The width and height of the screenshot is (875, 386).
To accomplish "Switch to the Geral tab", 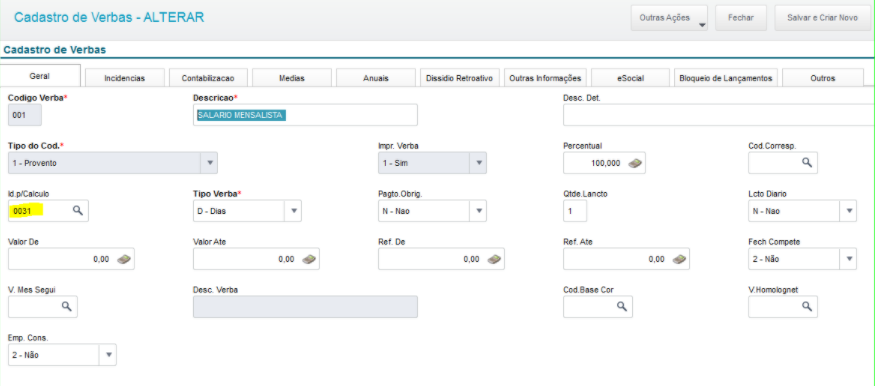I will 40,76.
